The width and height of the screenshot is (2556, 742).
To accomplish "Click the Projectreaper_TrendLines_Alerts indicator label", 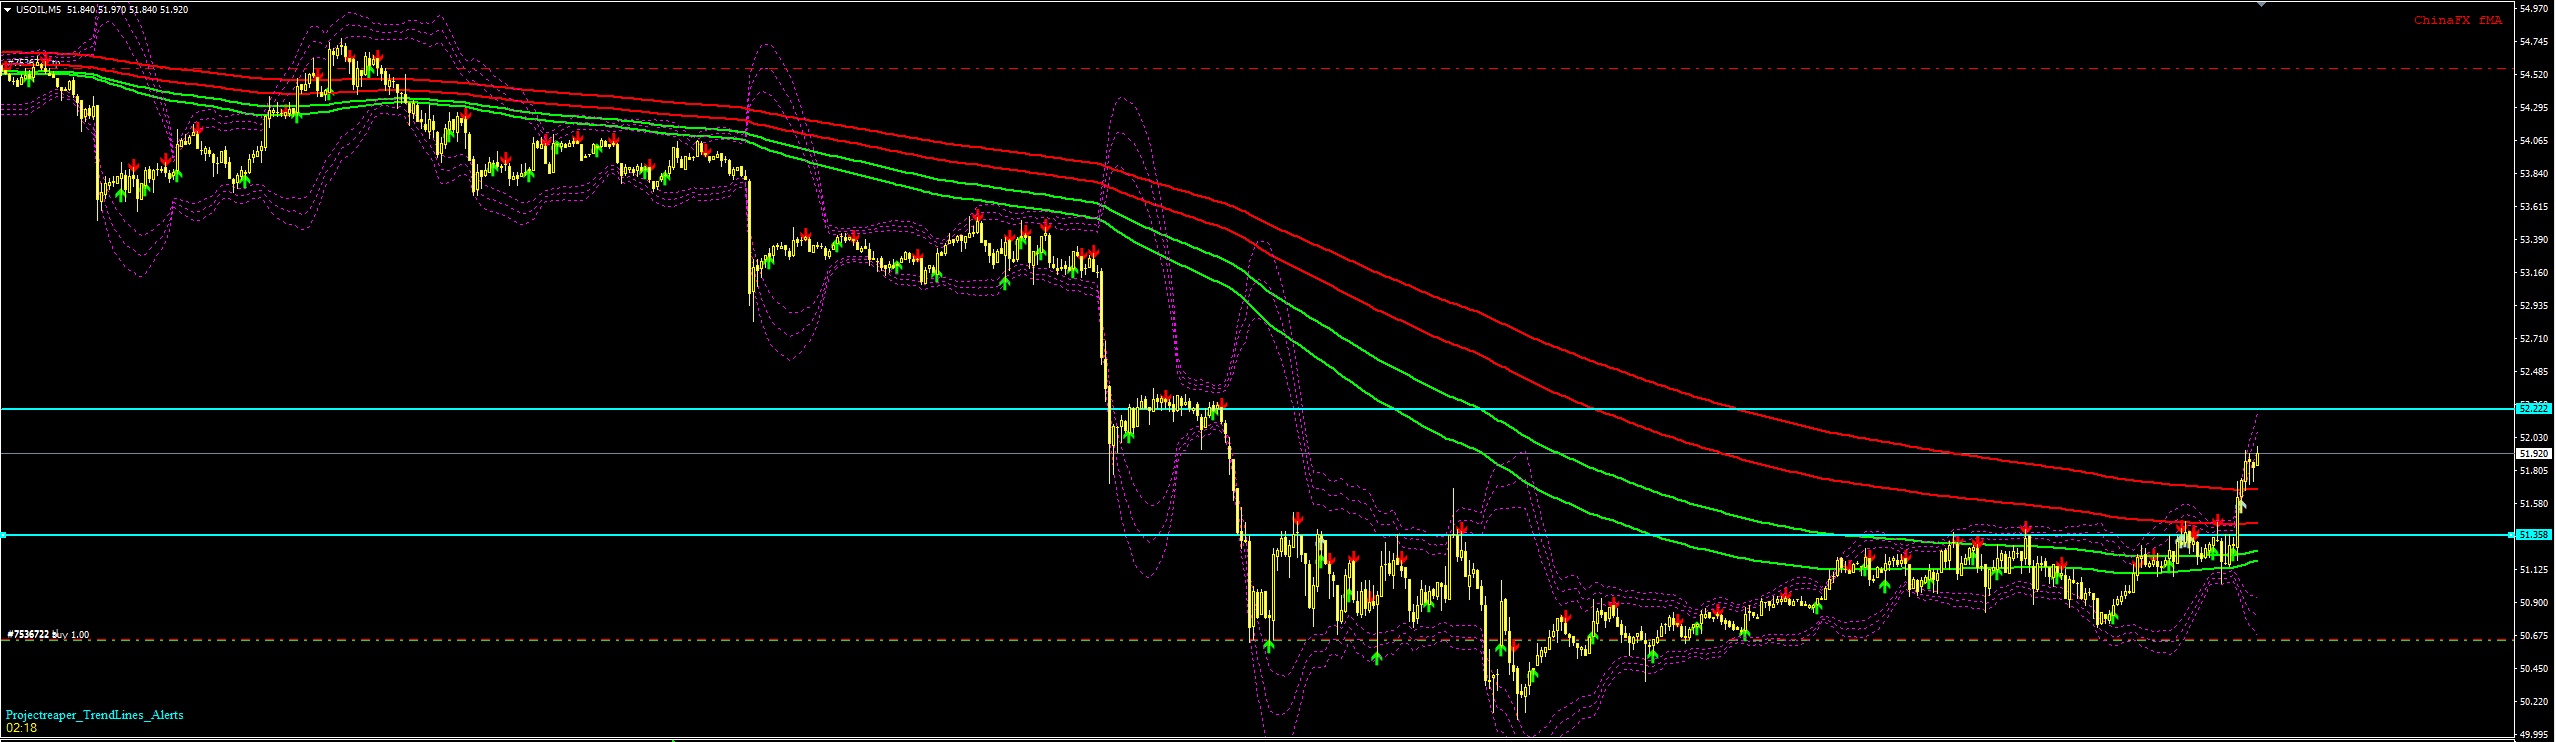I will (x=95, y=715).
